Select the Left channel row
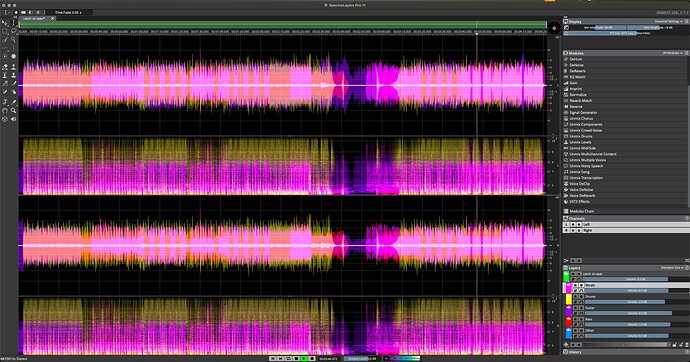690x362 pixels. click(x=626, y=224)
